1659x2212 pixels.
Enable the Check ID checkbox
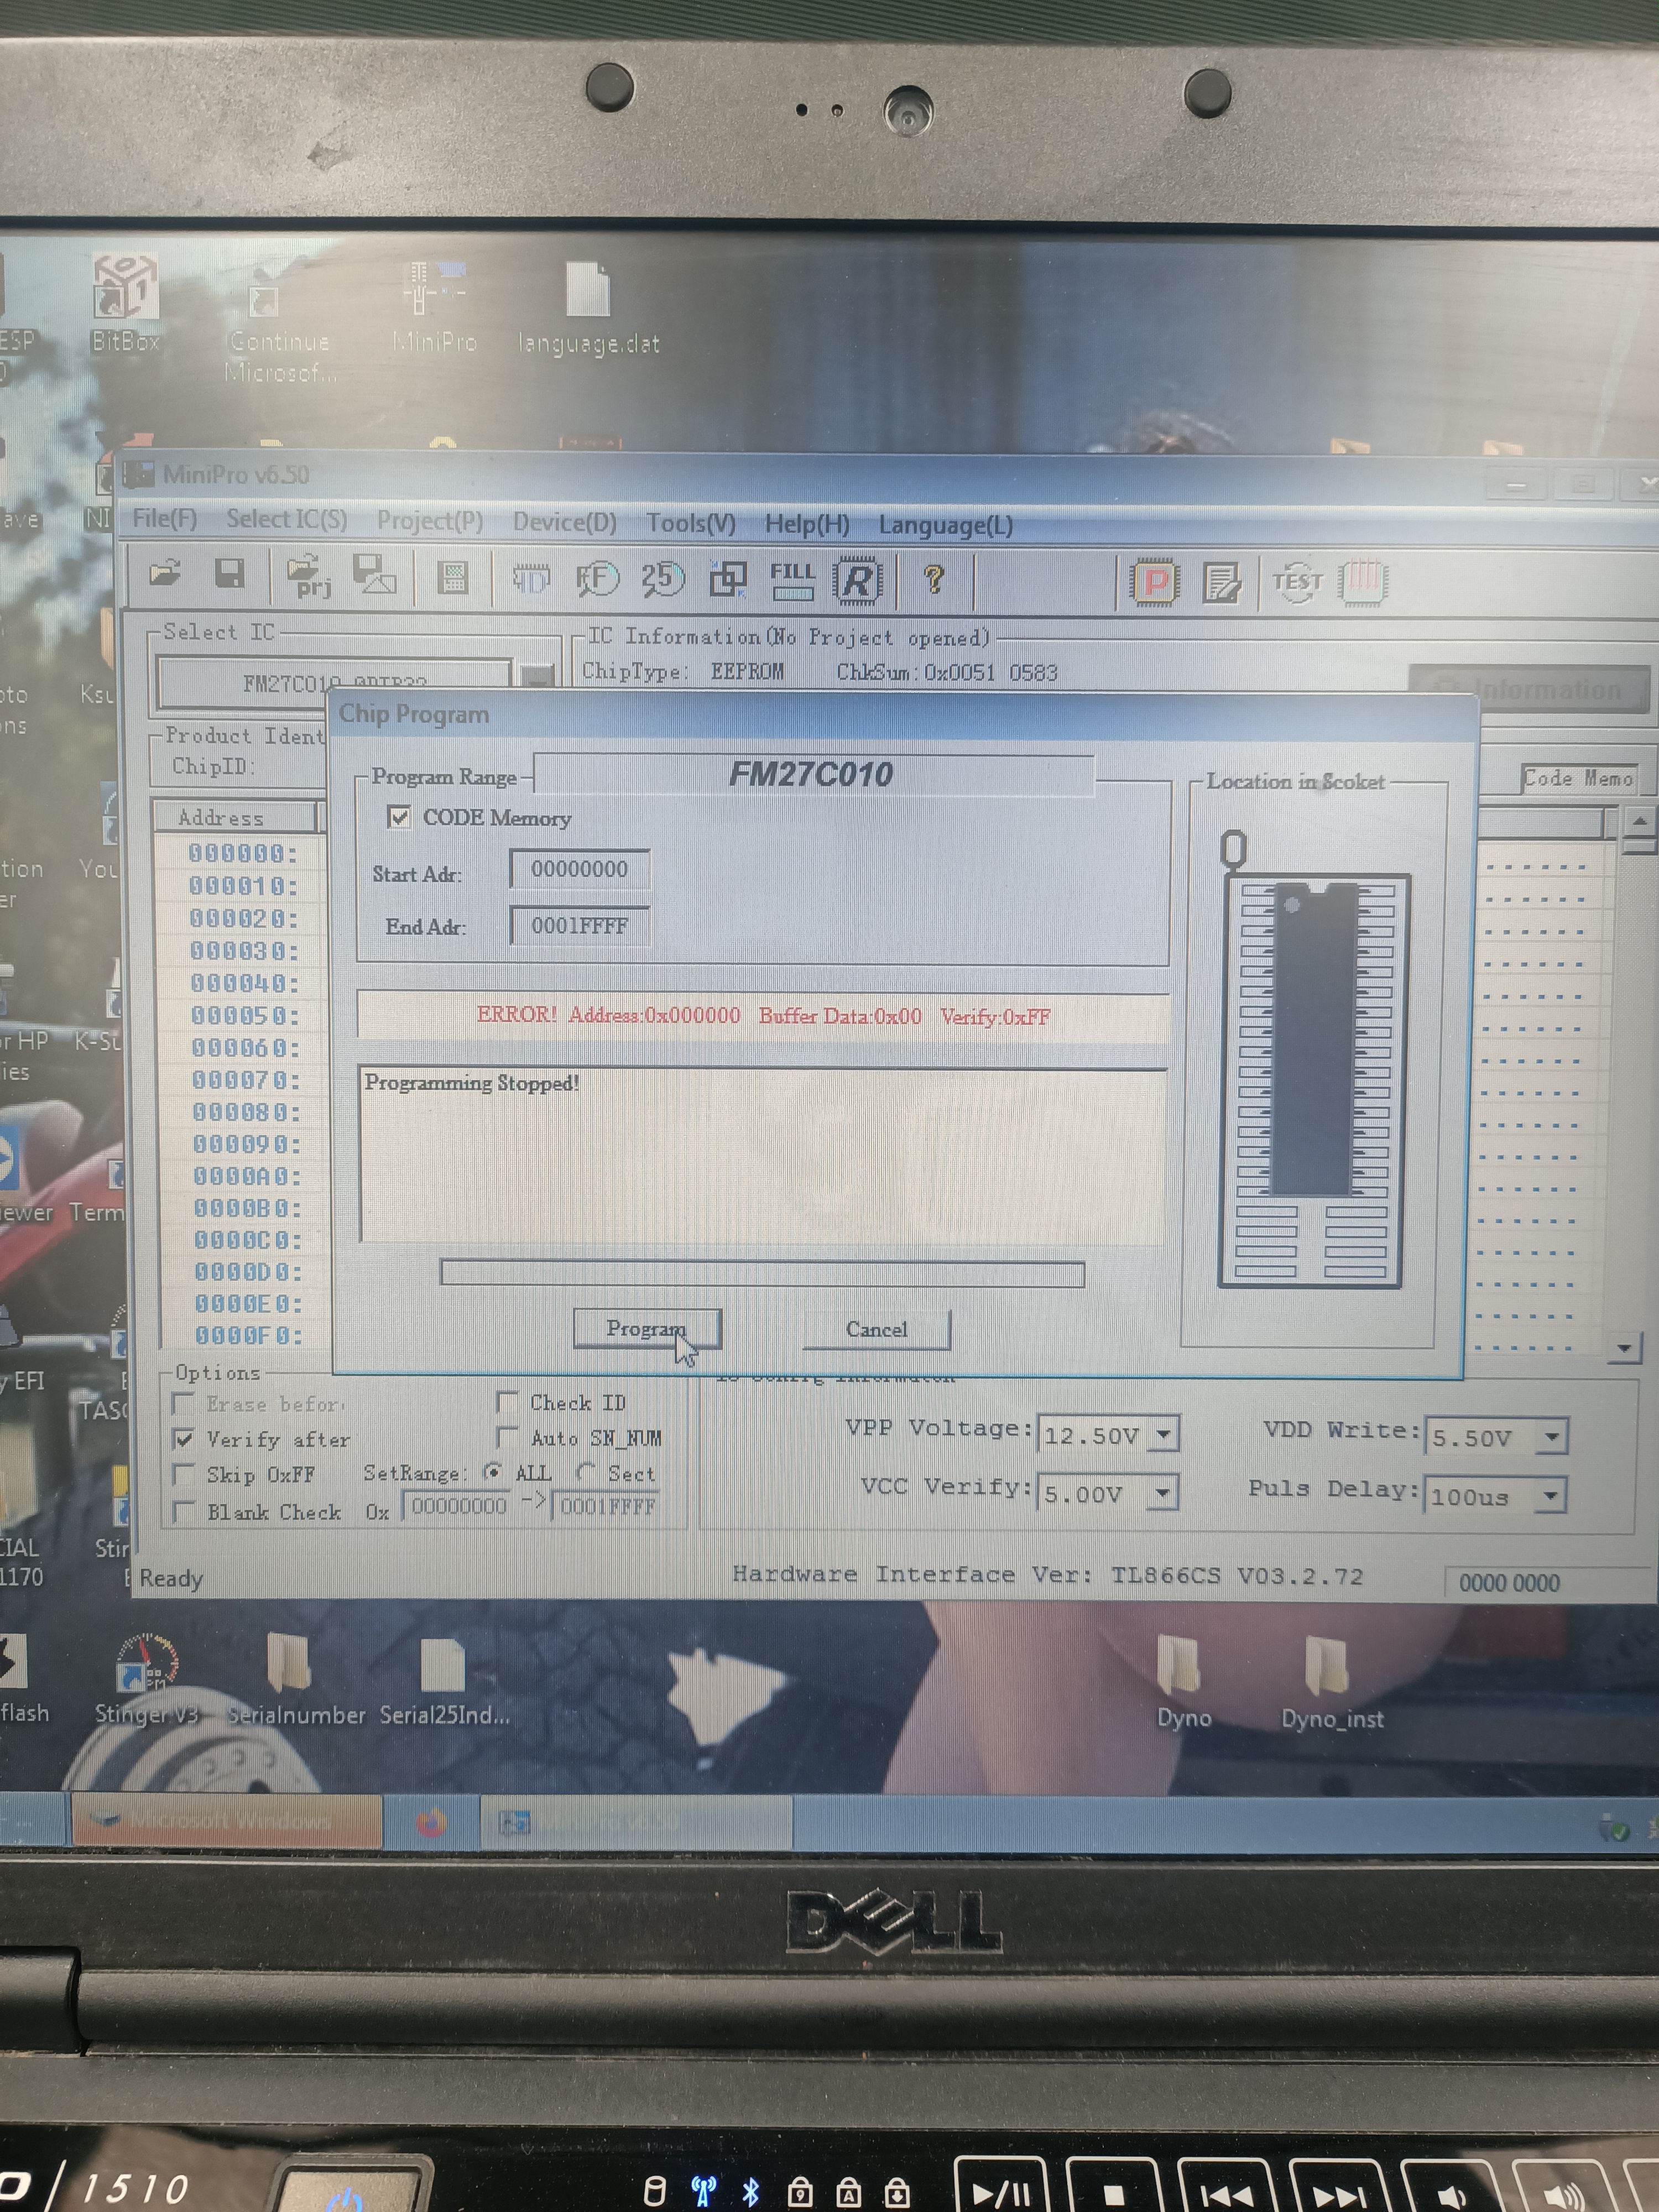508,1402
